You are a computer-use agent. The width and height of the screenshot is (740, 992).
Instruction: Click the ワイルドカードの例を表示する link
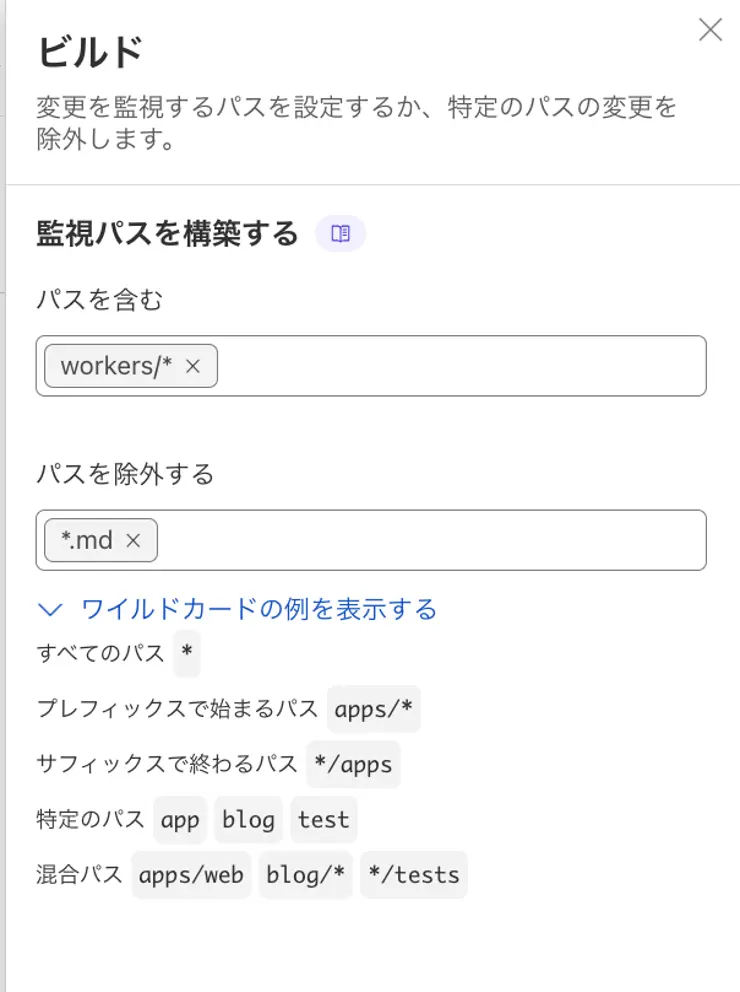[x=259, y=609]
